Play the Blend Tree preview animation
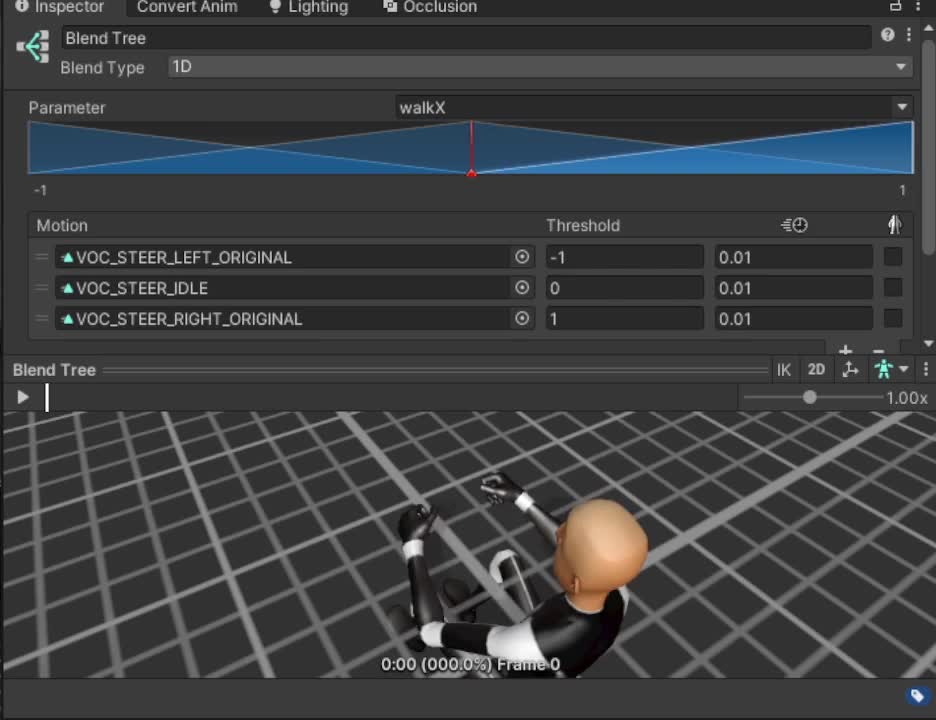This screenshot has width=936, height=720. (23, 397)
